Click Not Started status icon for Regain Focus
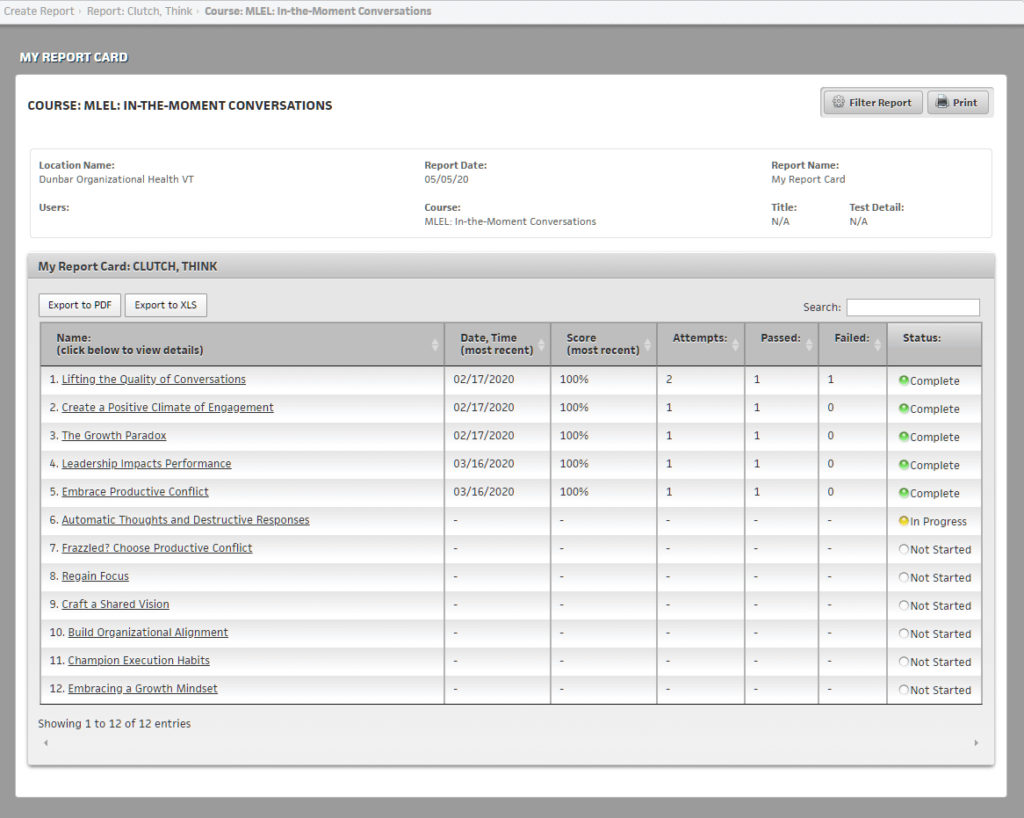Viewport: 1024px width, 818px height. 904,577
